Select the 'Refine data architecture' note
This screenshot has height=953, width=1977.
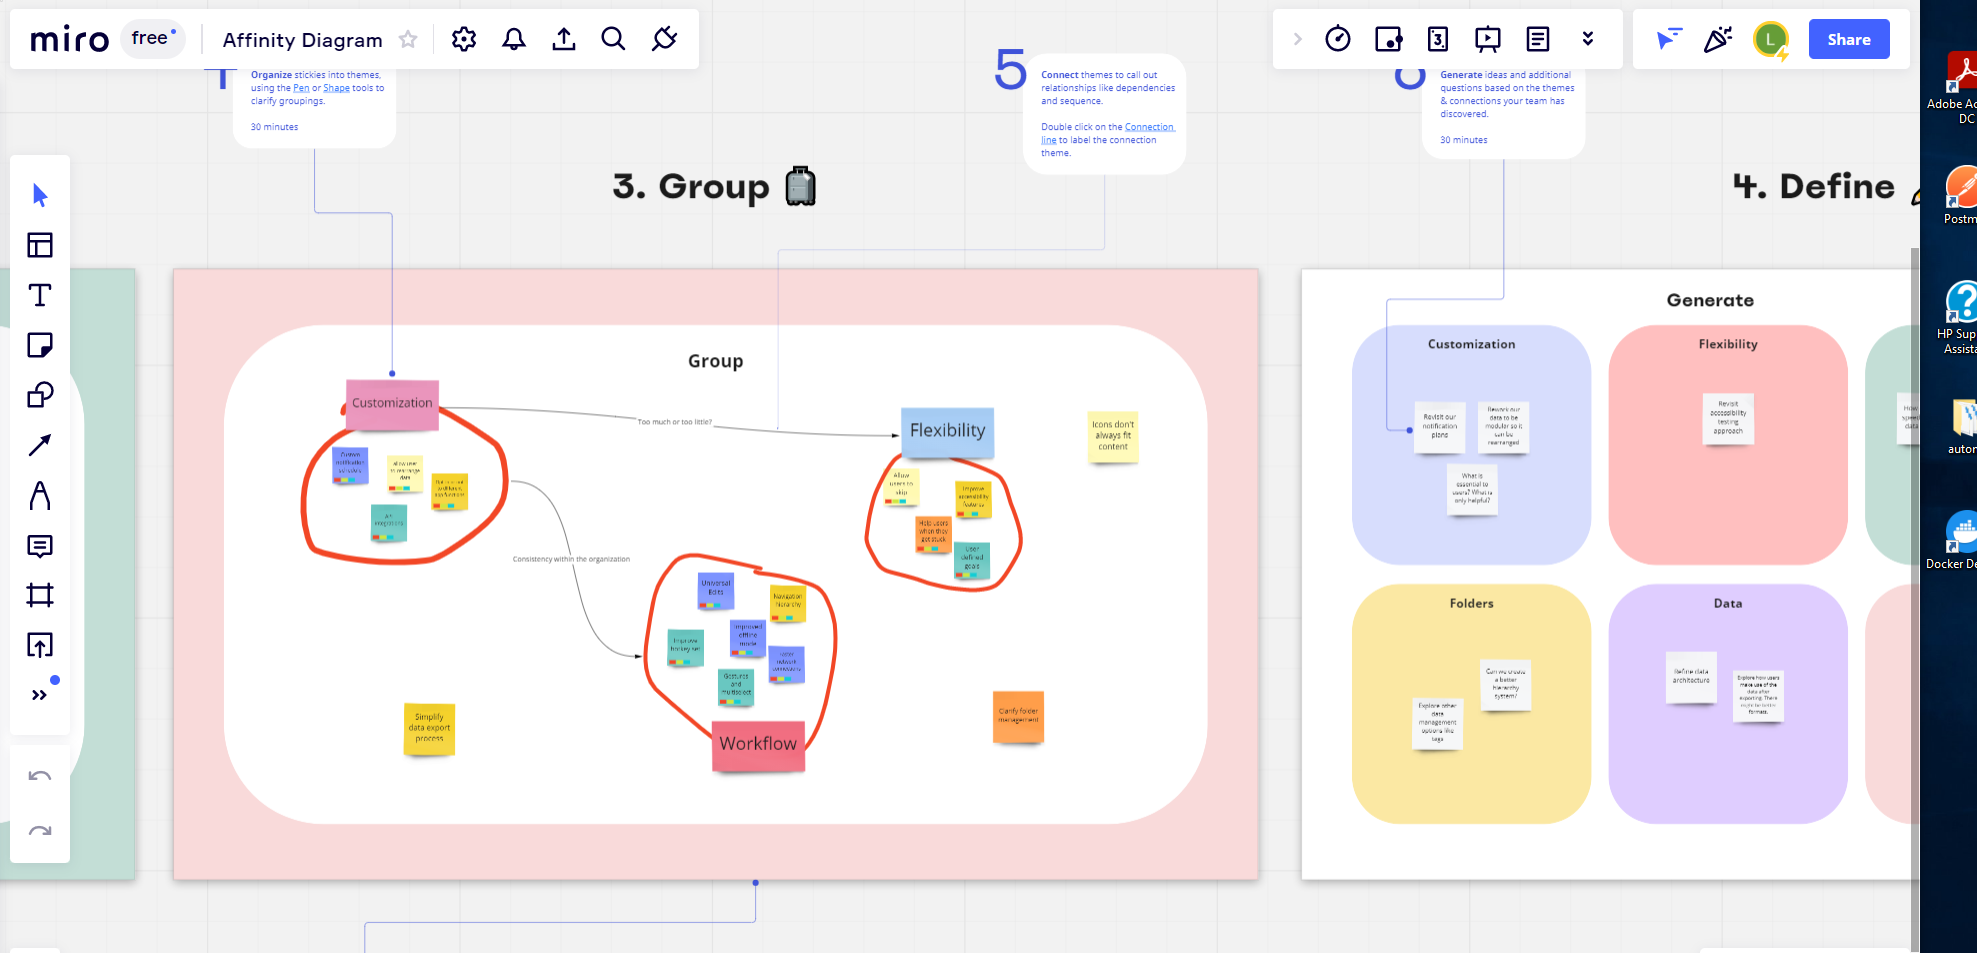click(x=1691, y=677)
